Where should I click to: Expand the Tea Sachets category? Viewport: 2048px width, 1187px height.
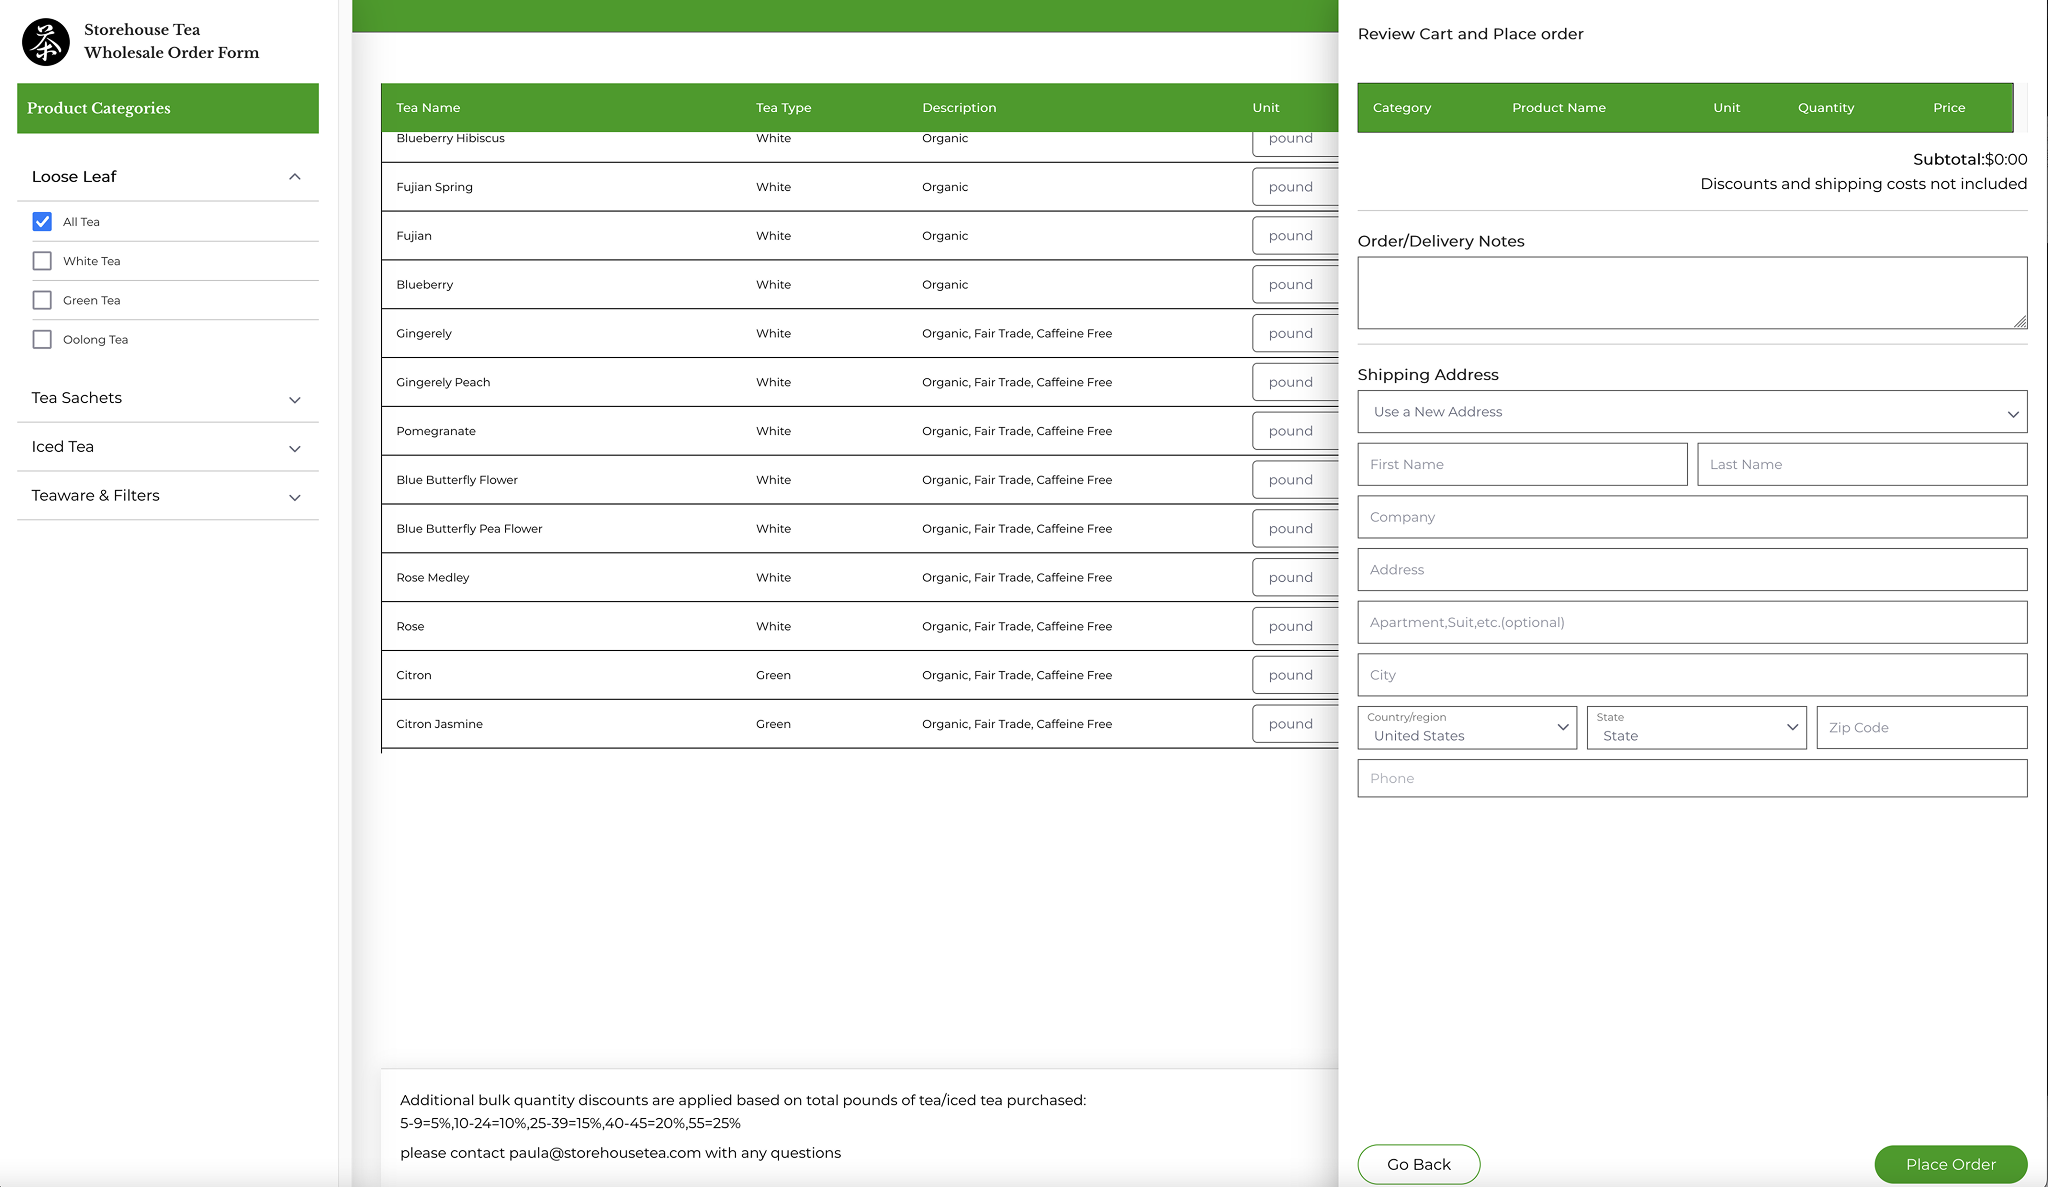pyautogui.click(x=294, y=399)
